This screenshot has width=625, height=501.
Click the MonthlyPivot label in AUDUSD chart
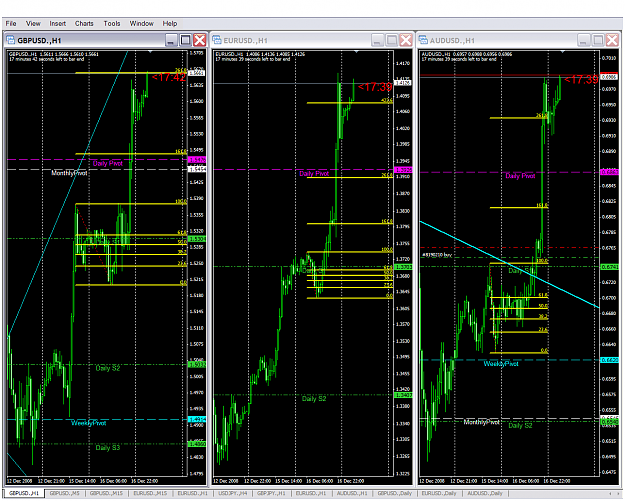pyautogui.click(x=482, y=422)
